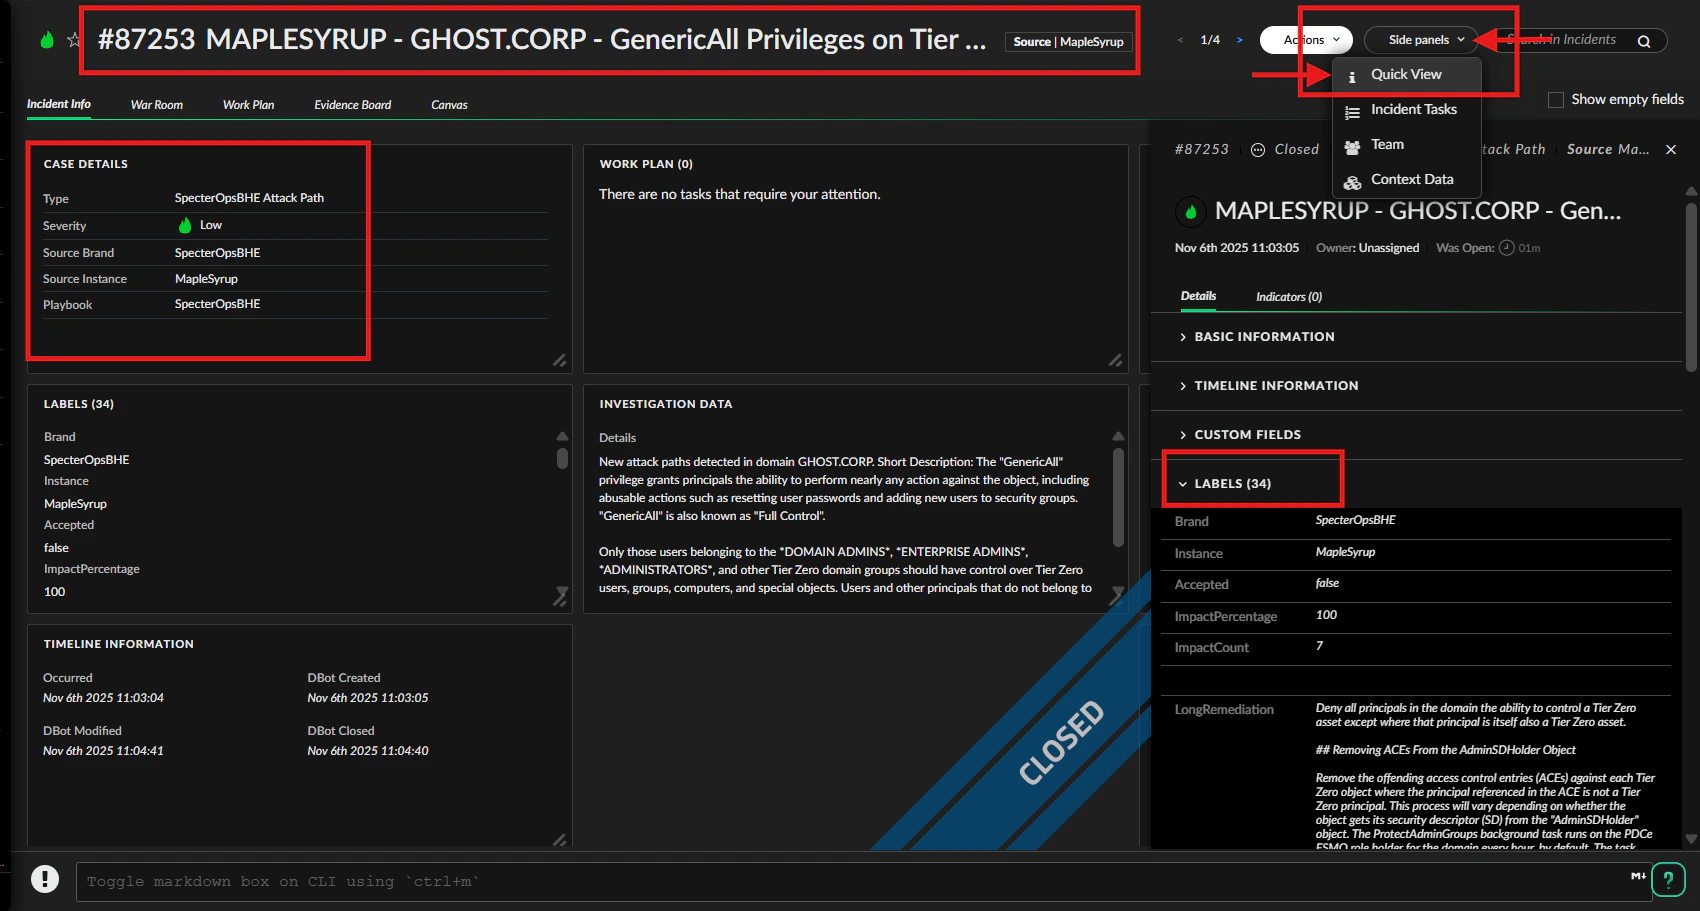Choose Team in the Side panels menu
Image resolution: width=1700 pixels, height=911 pixels.
(x=1406, y=145)
